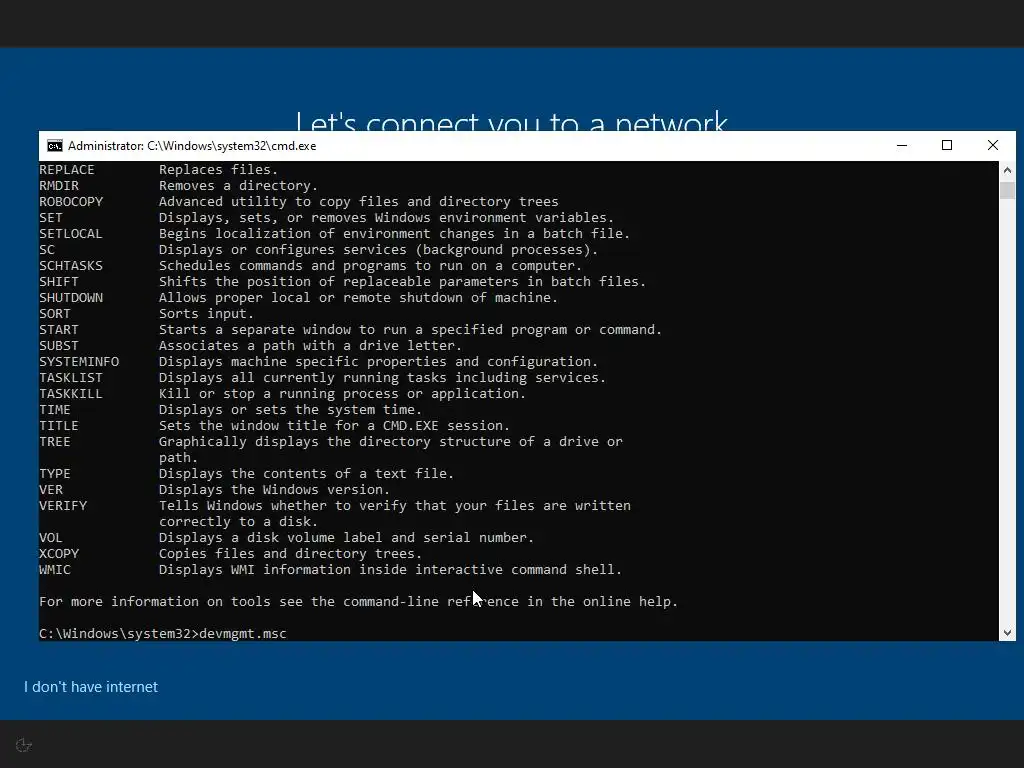Click the ROBOCOPY command name
1024x768 pixels.
click(71, 202)
